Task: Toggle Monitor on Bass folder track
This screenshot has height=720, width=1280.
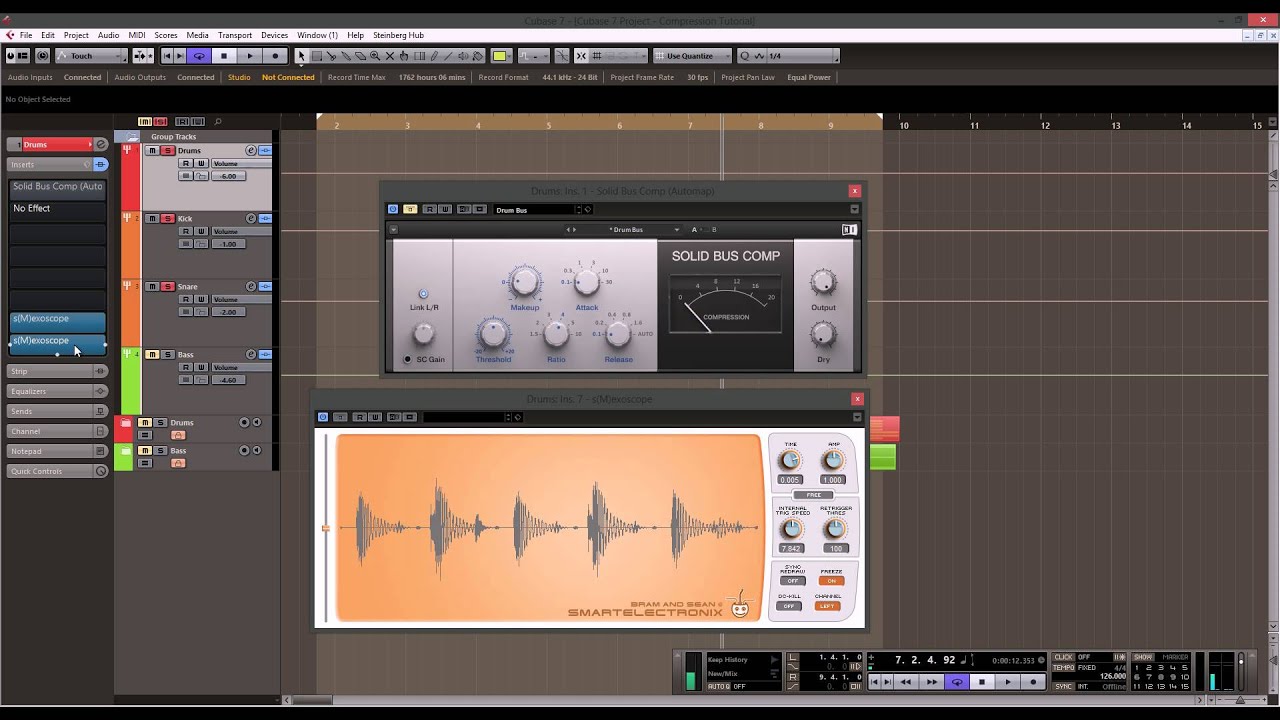Action: 256,451
